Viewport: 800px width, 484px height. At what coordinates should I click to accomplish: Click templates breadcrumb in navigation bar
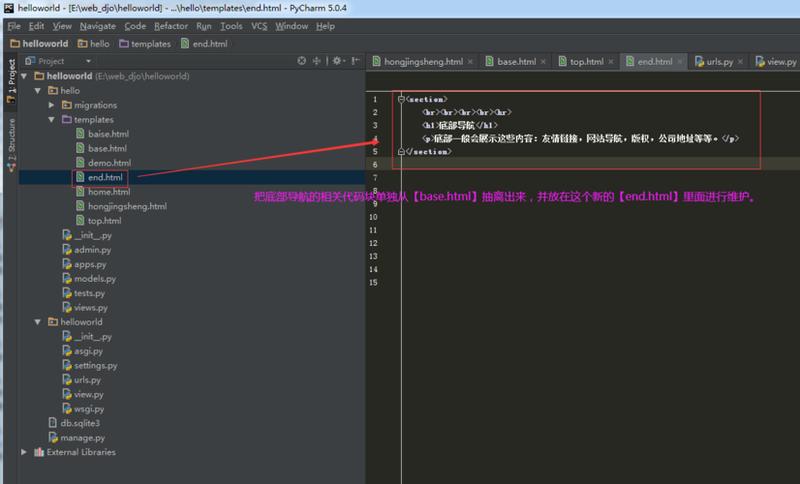(x=145, y=44)
